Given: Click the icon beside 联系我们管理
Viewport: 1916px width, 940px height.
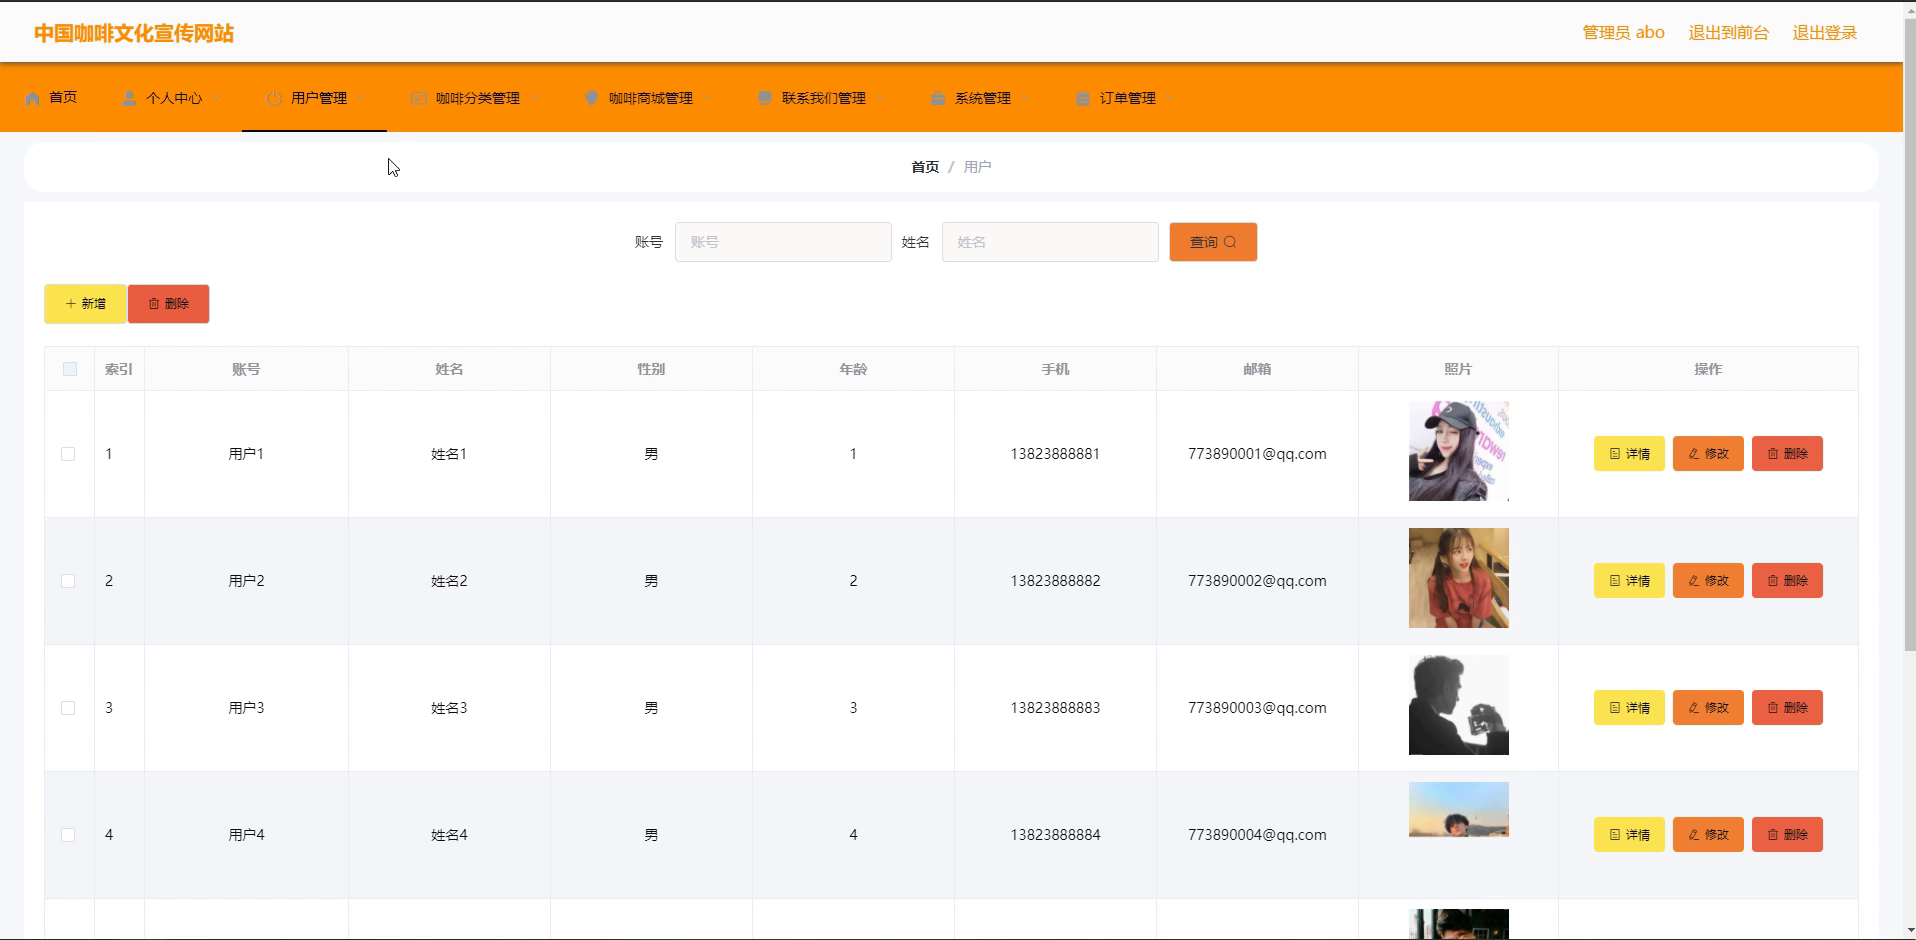Looking at the screenshot, I should point(765,98).
